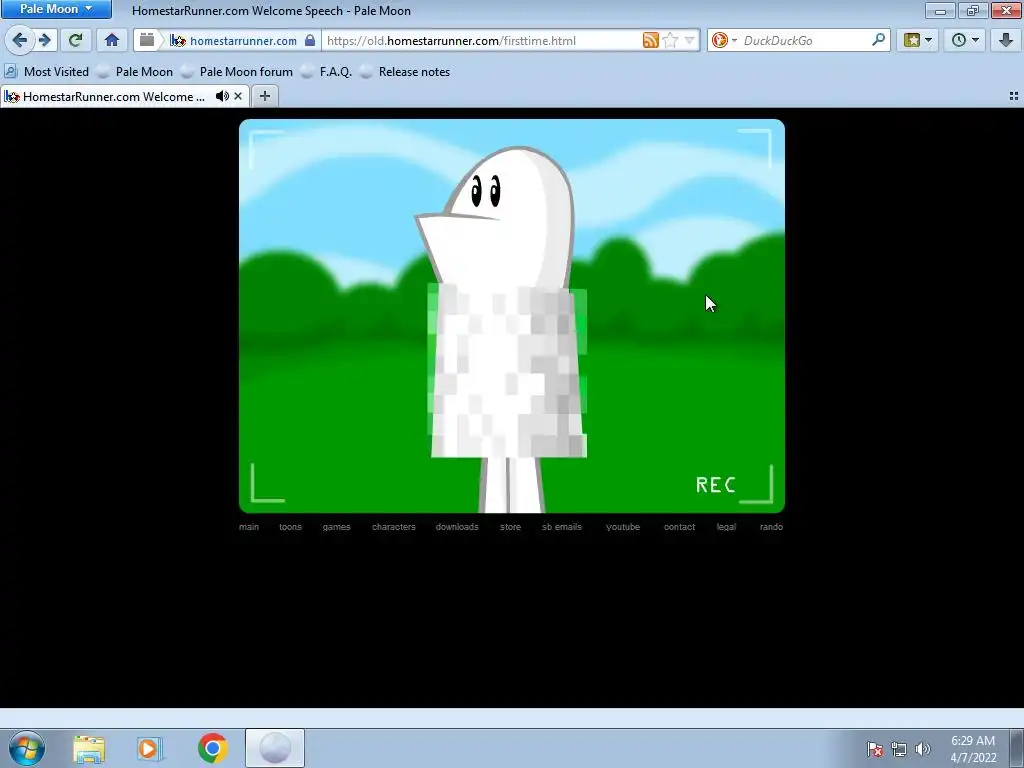The width and height of the screenshot is (1024, 768).
Task: Show tab groups grid icon
Action: (x=1014, y=97)
